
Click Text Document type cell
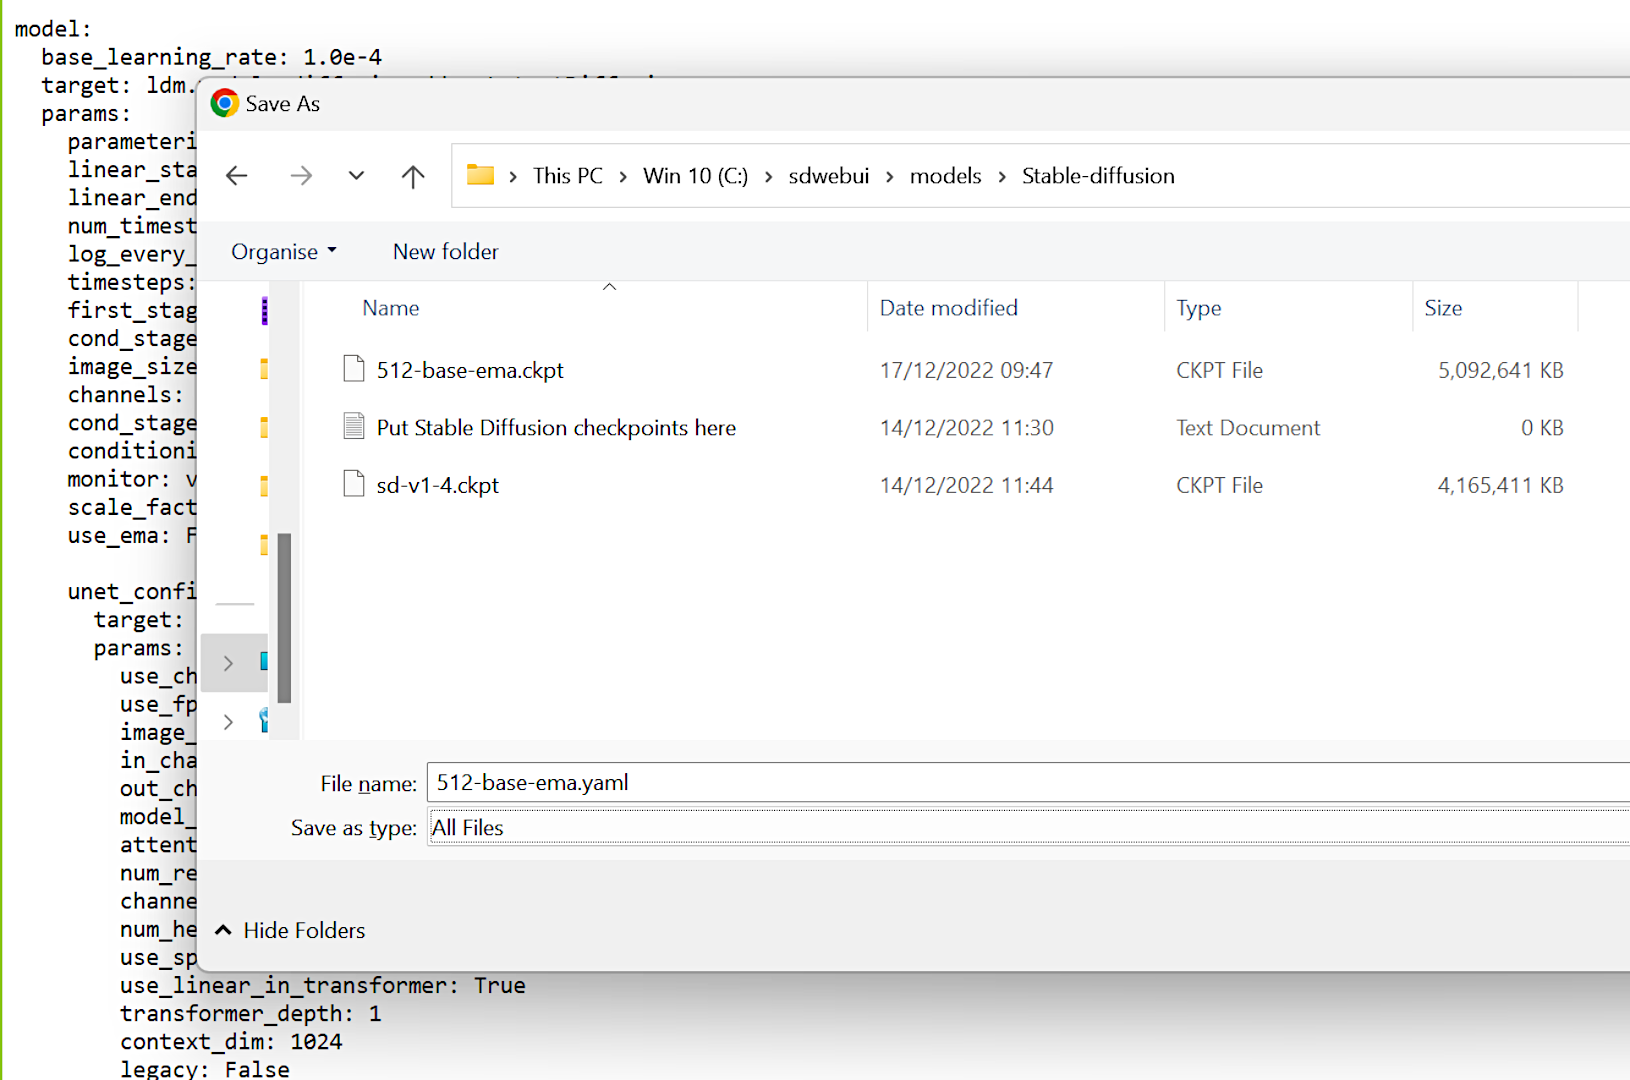click(1248, 428)
